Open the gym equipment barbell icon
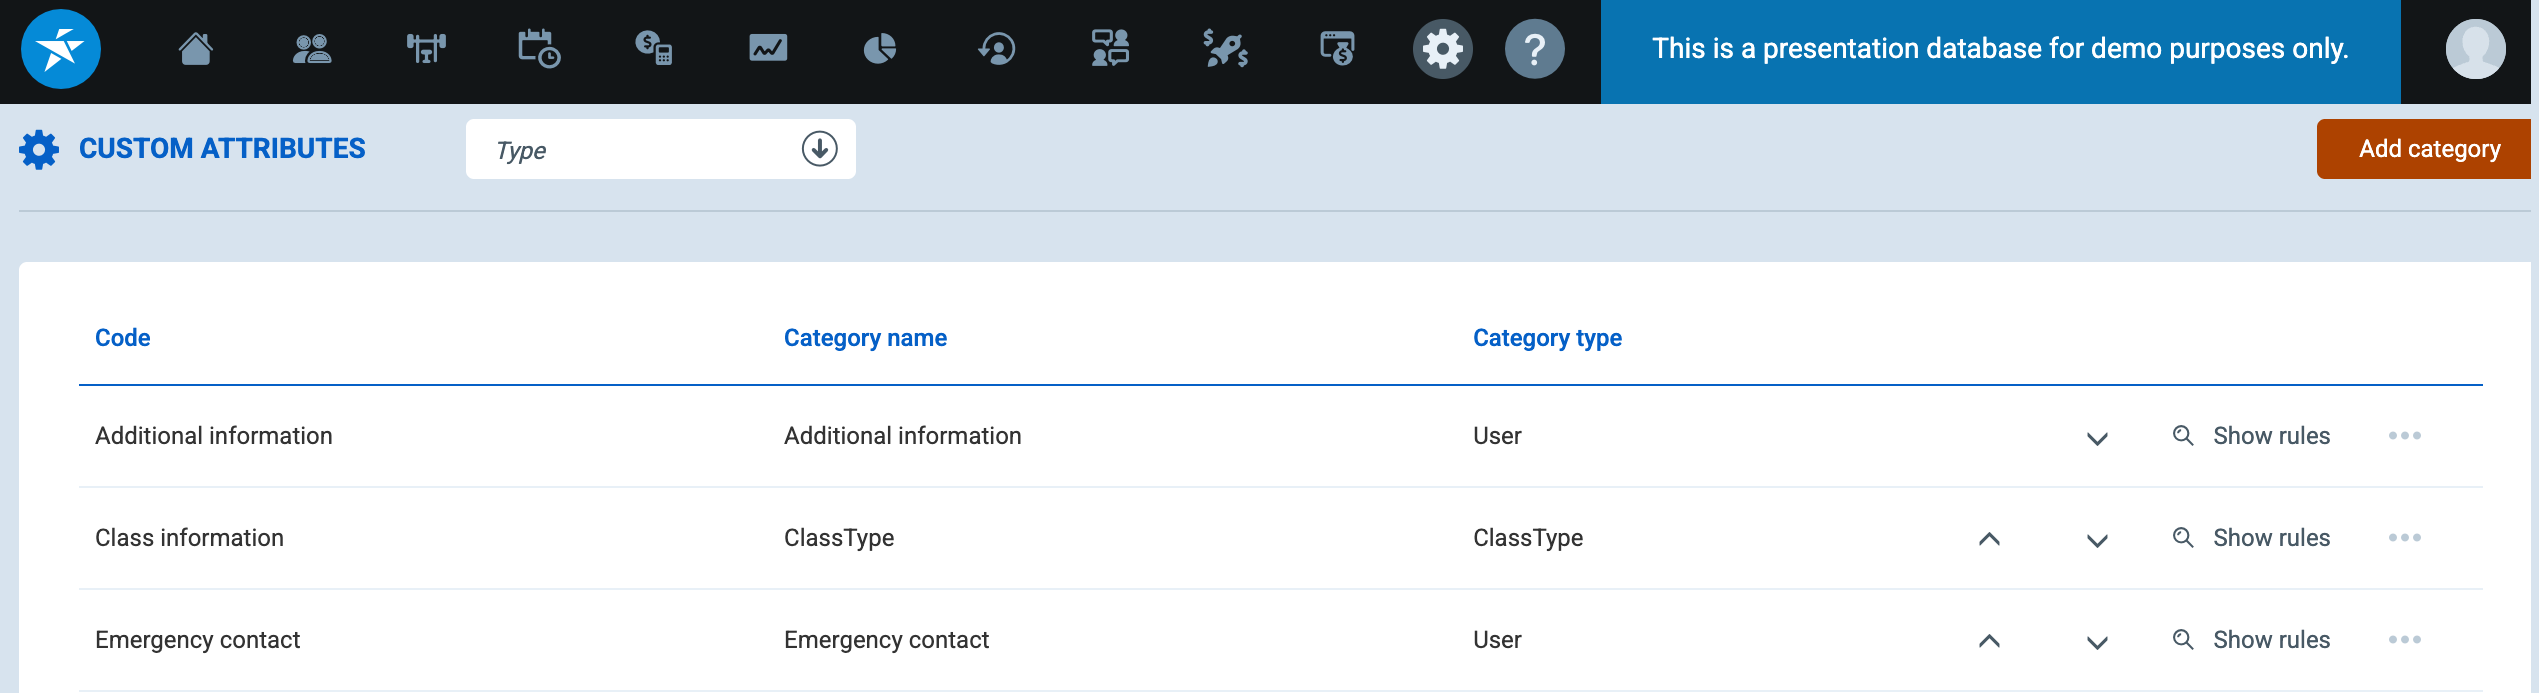 click(426, 48)
